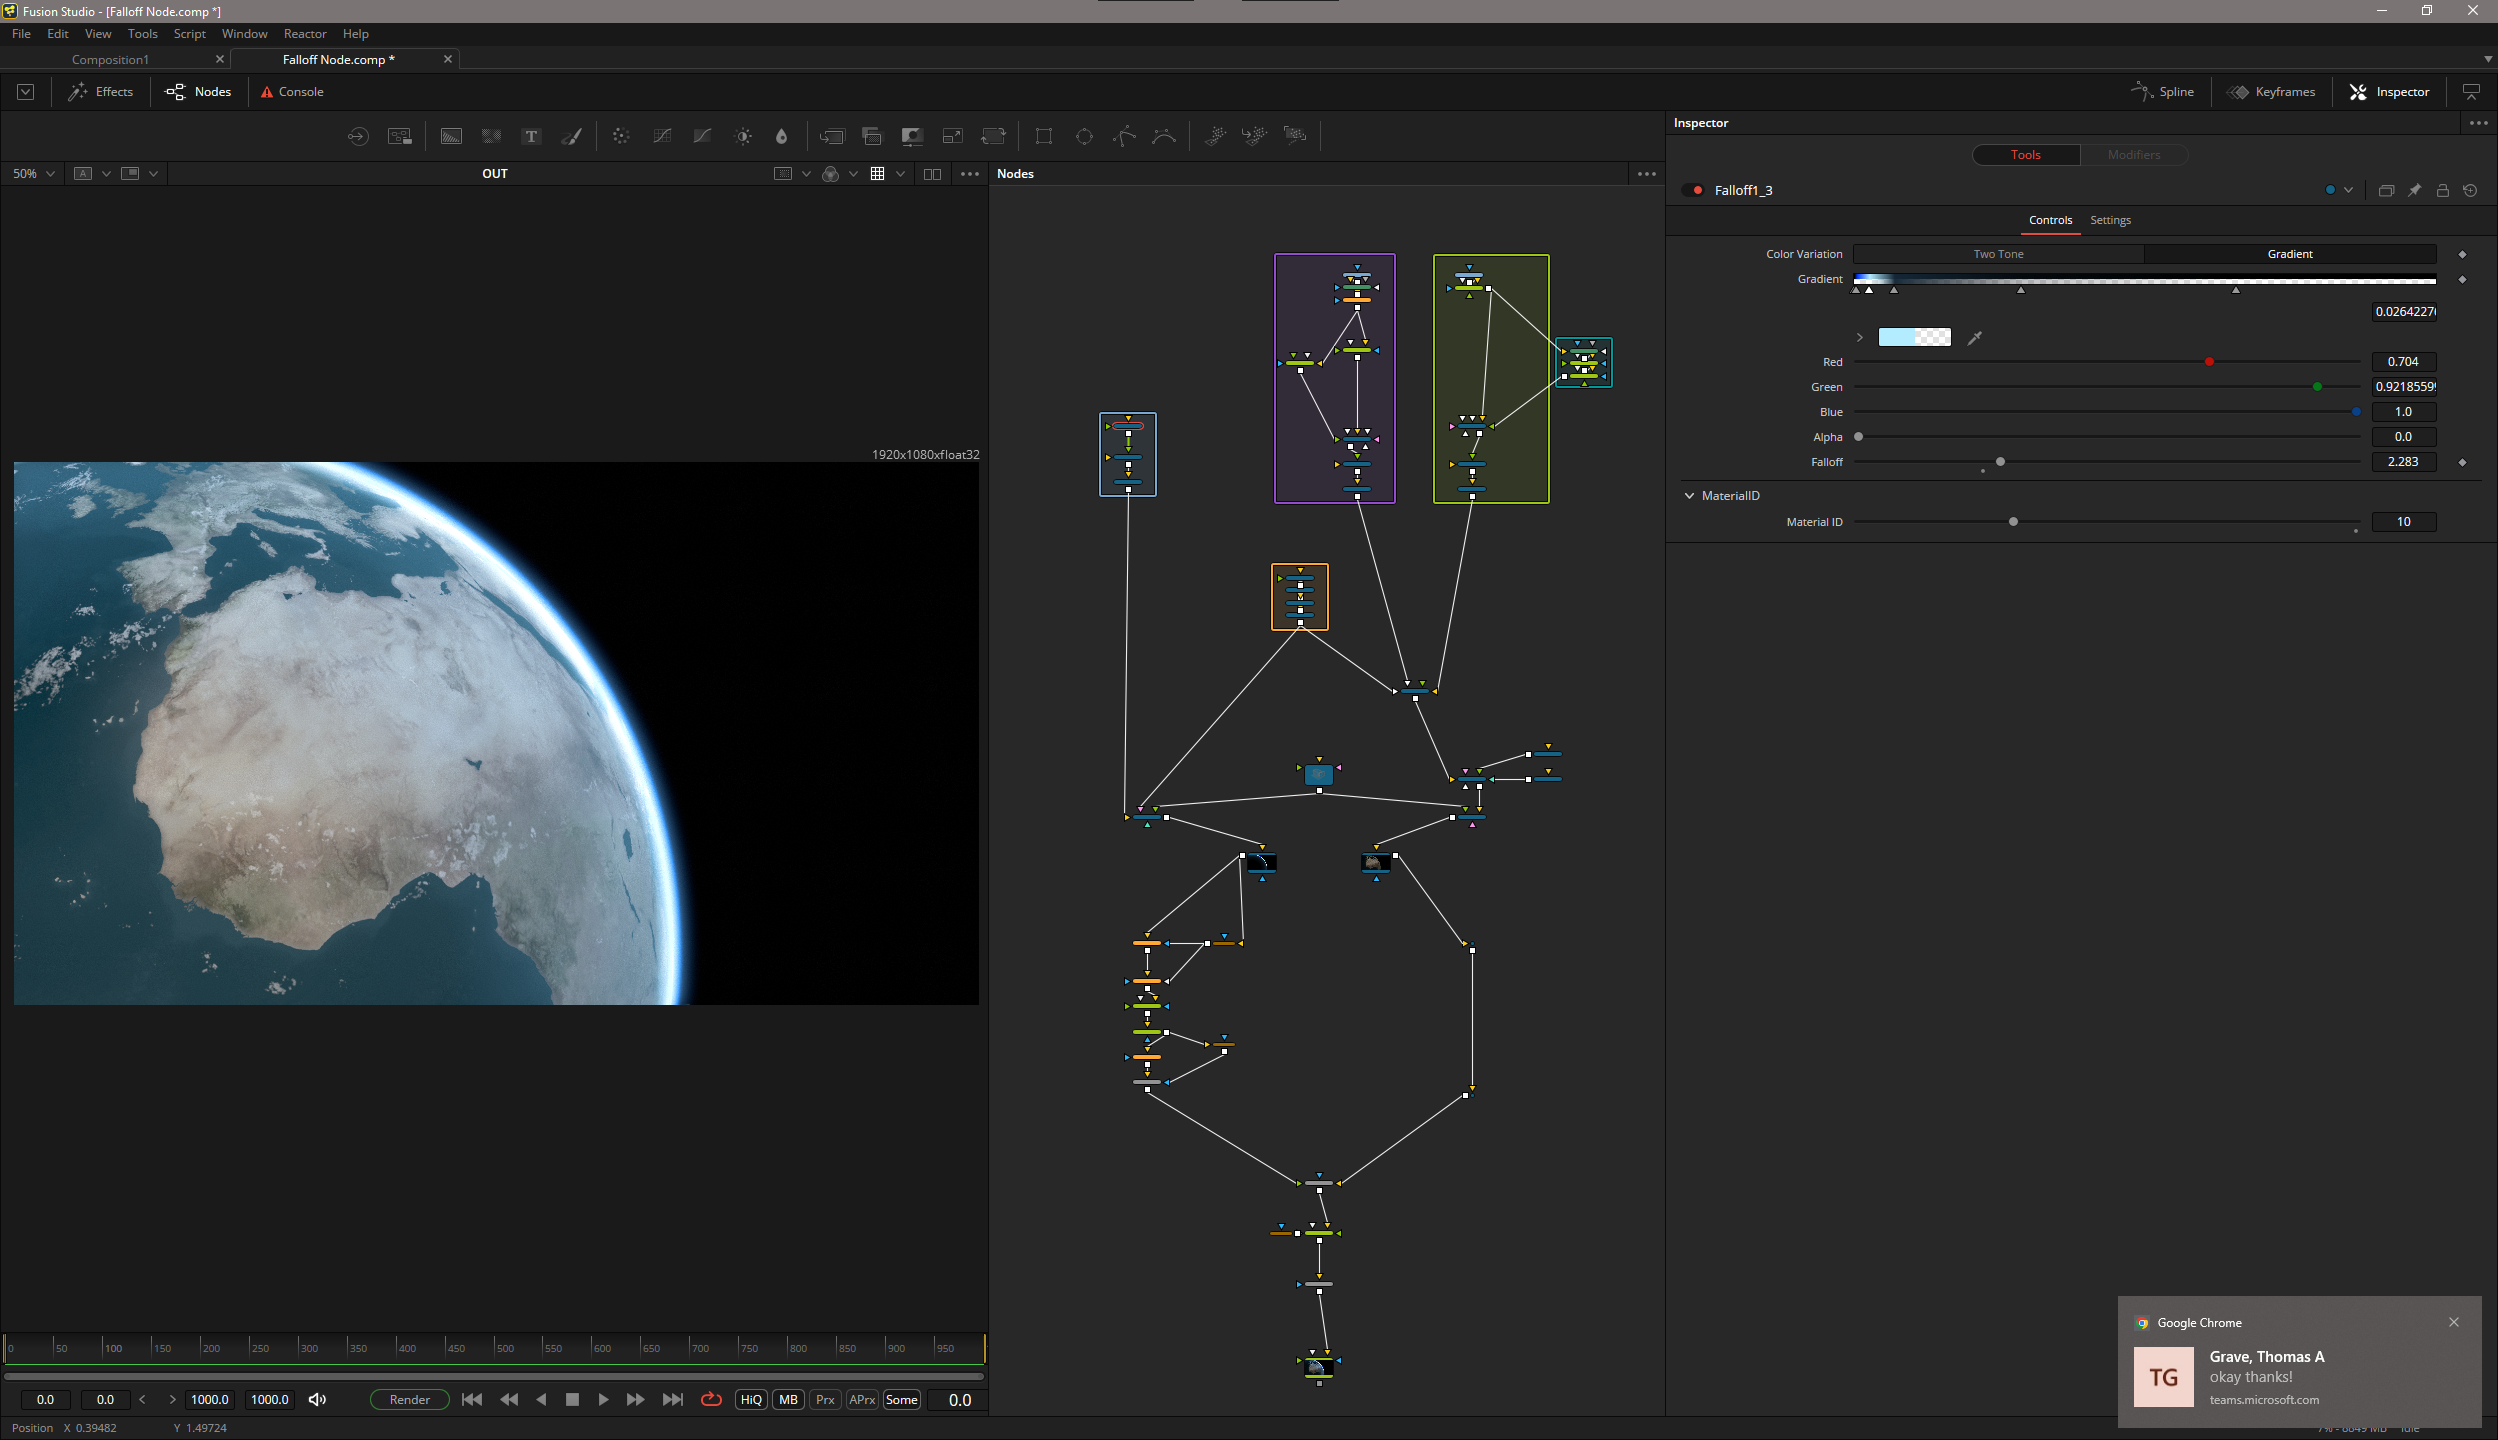Screen dimensions: 2498x1440
Task: Open the Inspector panel
Action: [x=2398, y=91]
